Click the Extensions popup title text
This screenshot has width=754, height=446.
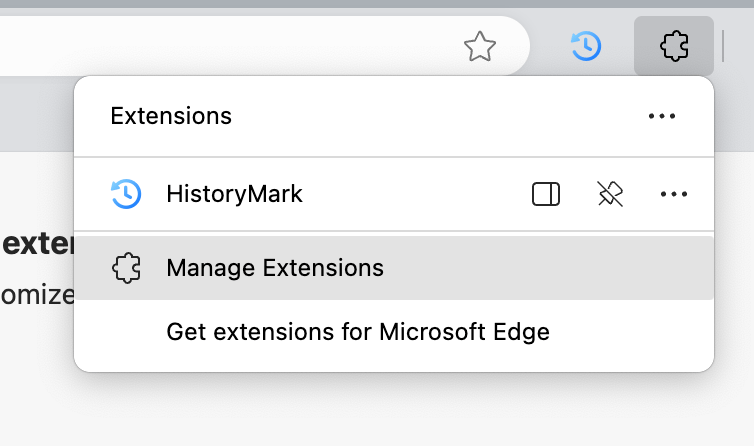point(171,116)
